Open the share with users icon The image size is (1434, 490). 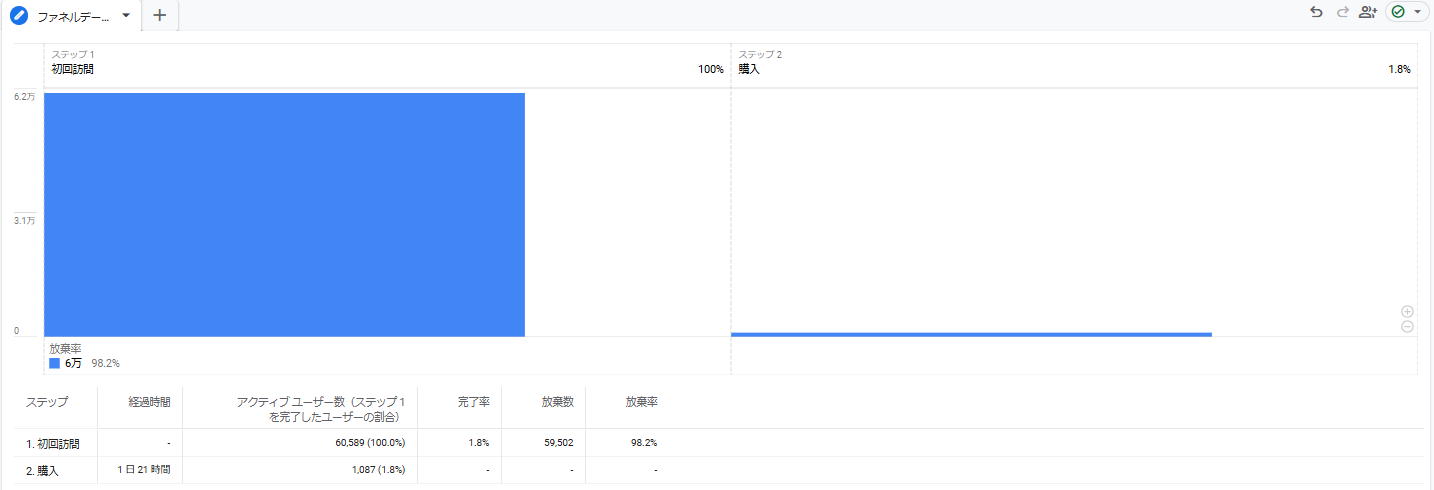(x=1367, y=12)
